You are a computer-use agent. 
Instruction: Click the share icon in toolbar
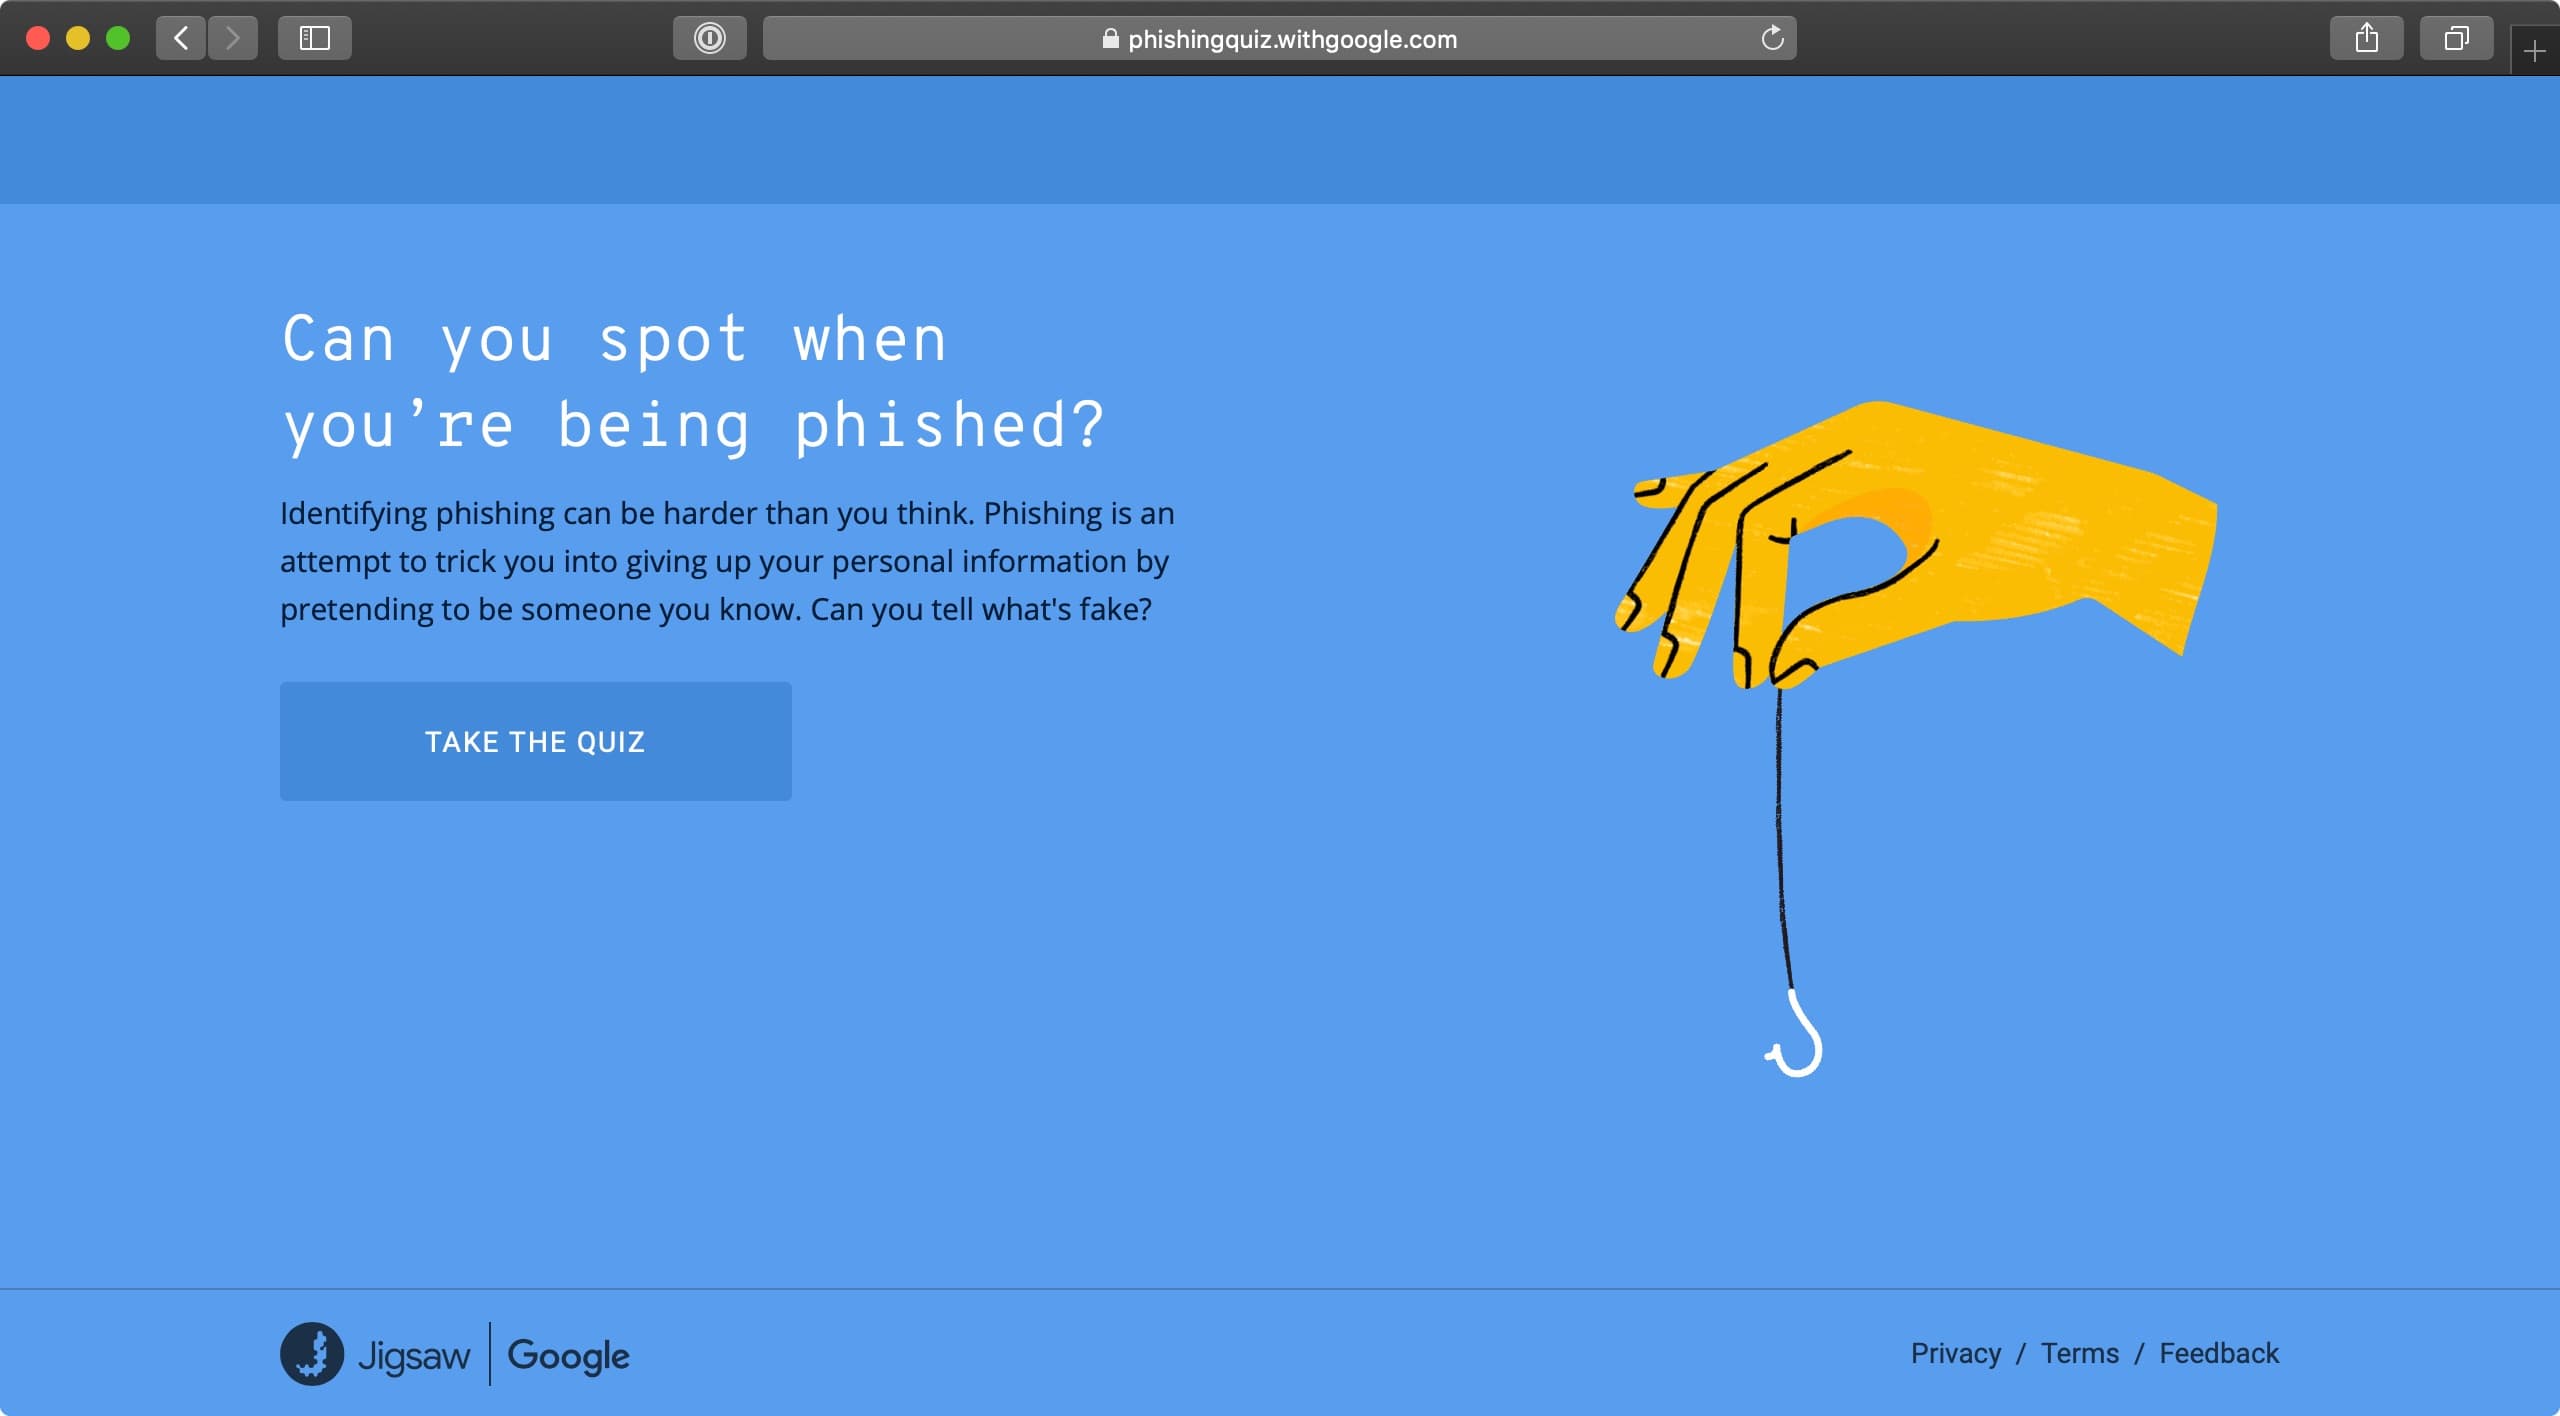pos(2366,38)
